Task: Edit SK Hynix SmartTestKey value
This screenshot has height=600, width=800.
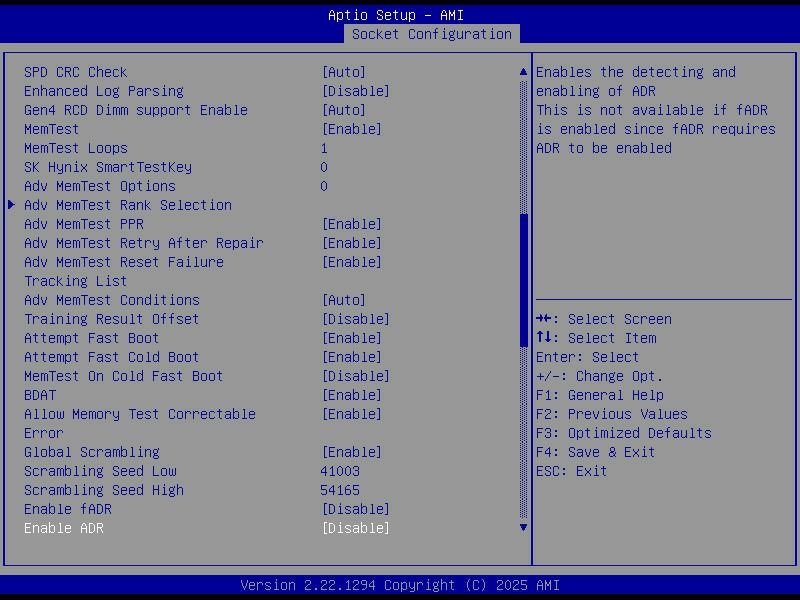Action: pyautogui.click(x=324, y=167)
